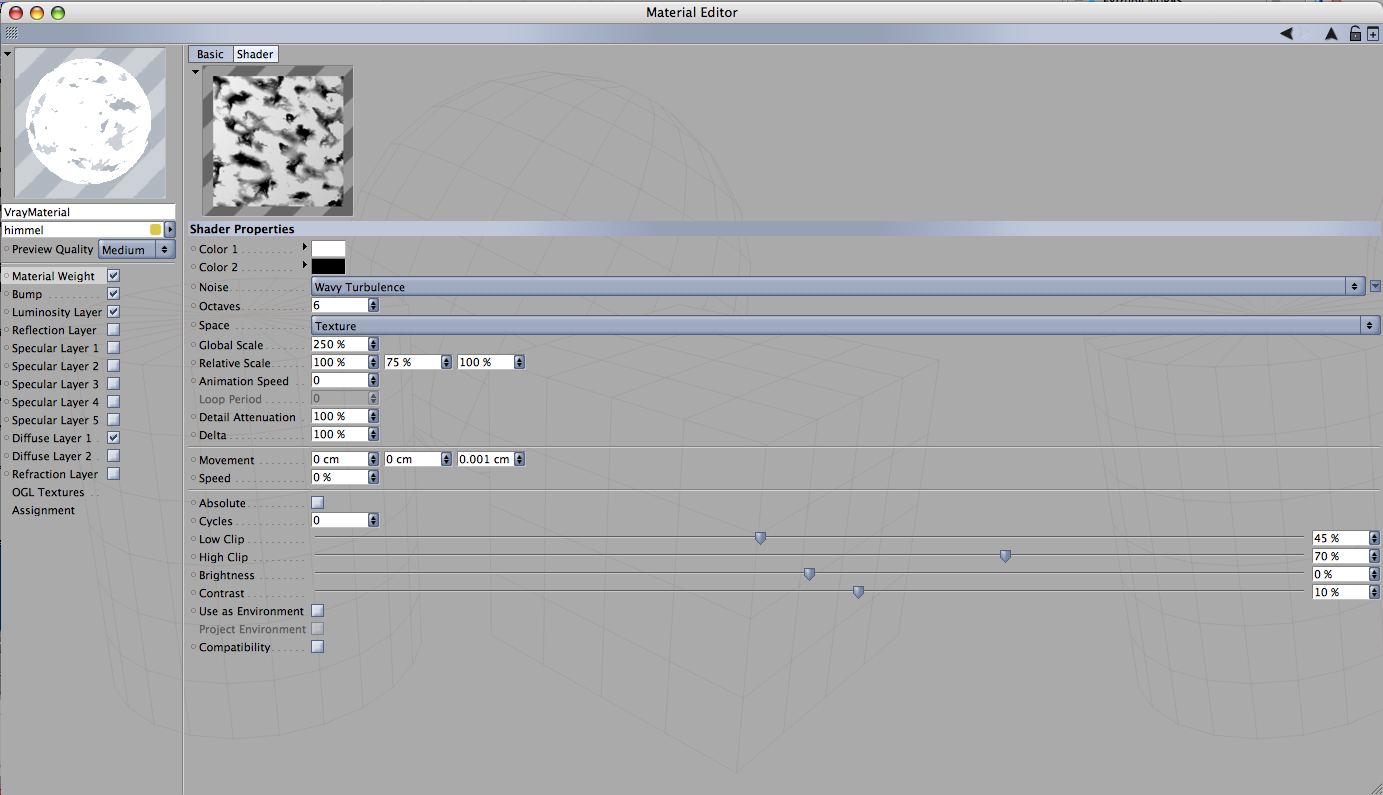
Task: Click the arrow button next to himmel field
Action: click(x=170, y=230)
